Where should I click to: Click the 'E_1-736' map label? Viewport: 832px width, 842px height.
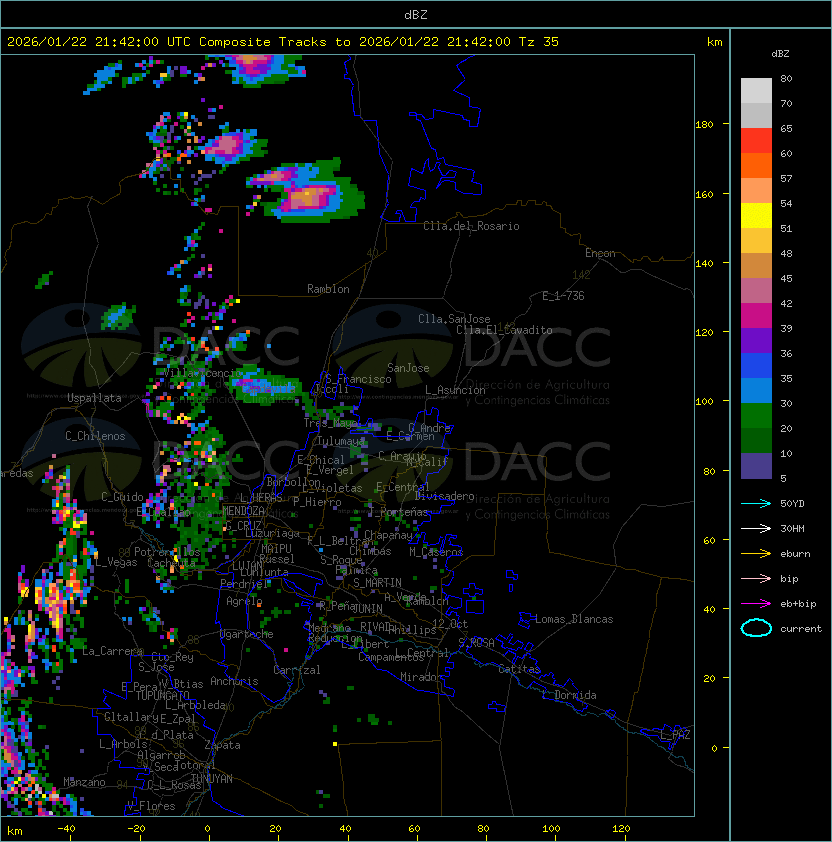coord(563,295)
